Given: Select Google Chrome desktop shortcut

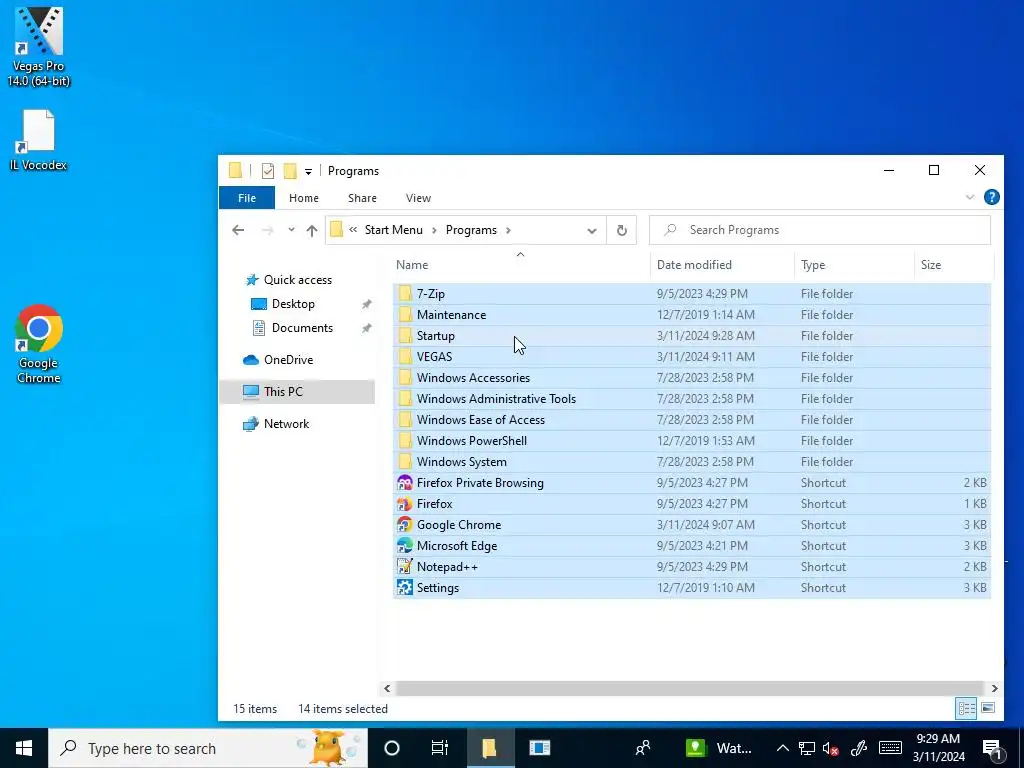Looking at the screenshot, I should (x=39, y=344).
